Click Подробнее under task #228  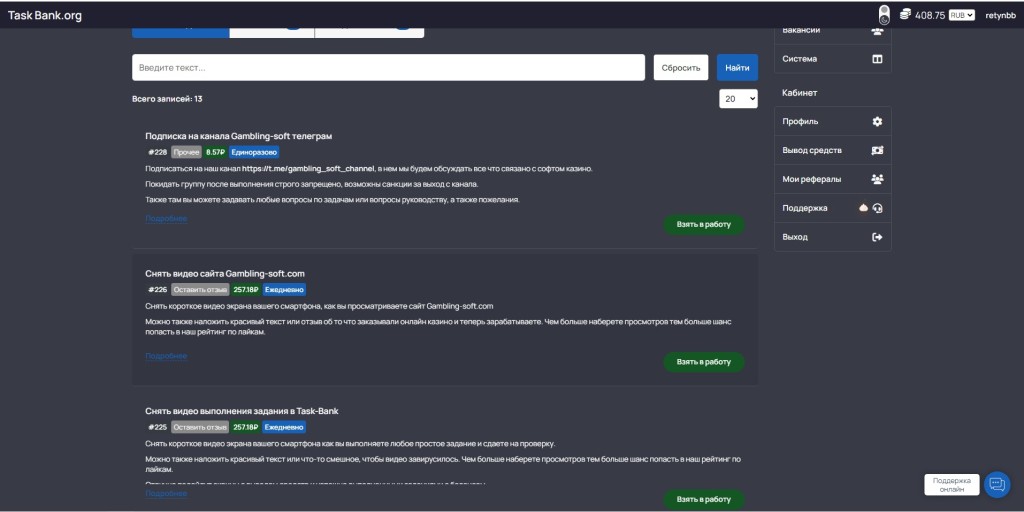[x=166, y=219]
